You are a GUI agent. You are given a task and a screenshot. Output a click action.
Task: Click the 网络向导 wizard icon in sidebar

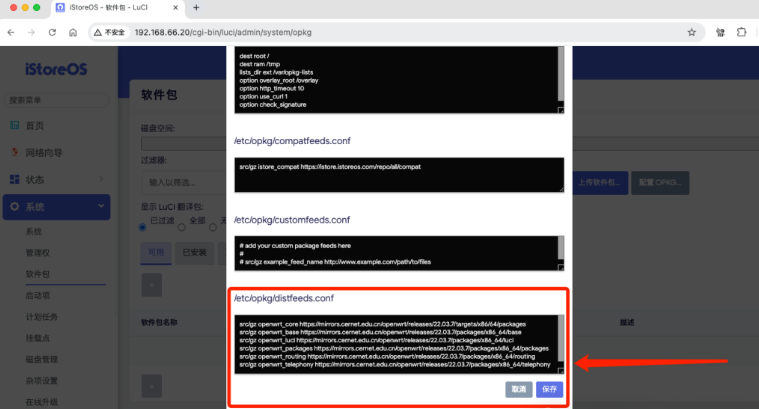pyautogui.click(x=15, y=152)
